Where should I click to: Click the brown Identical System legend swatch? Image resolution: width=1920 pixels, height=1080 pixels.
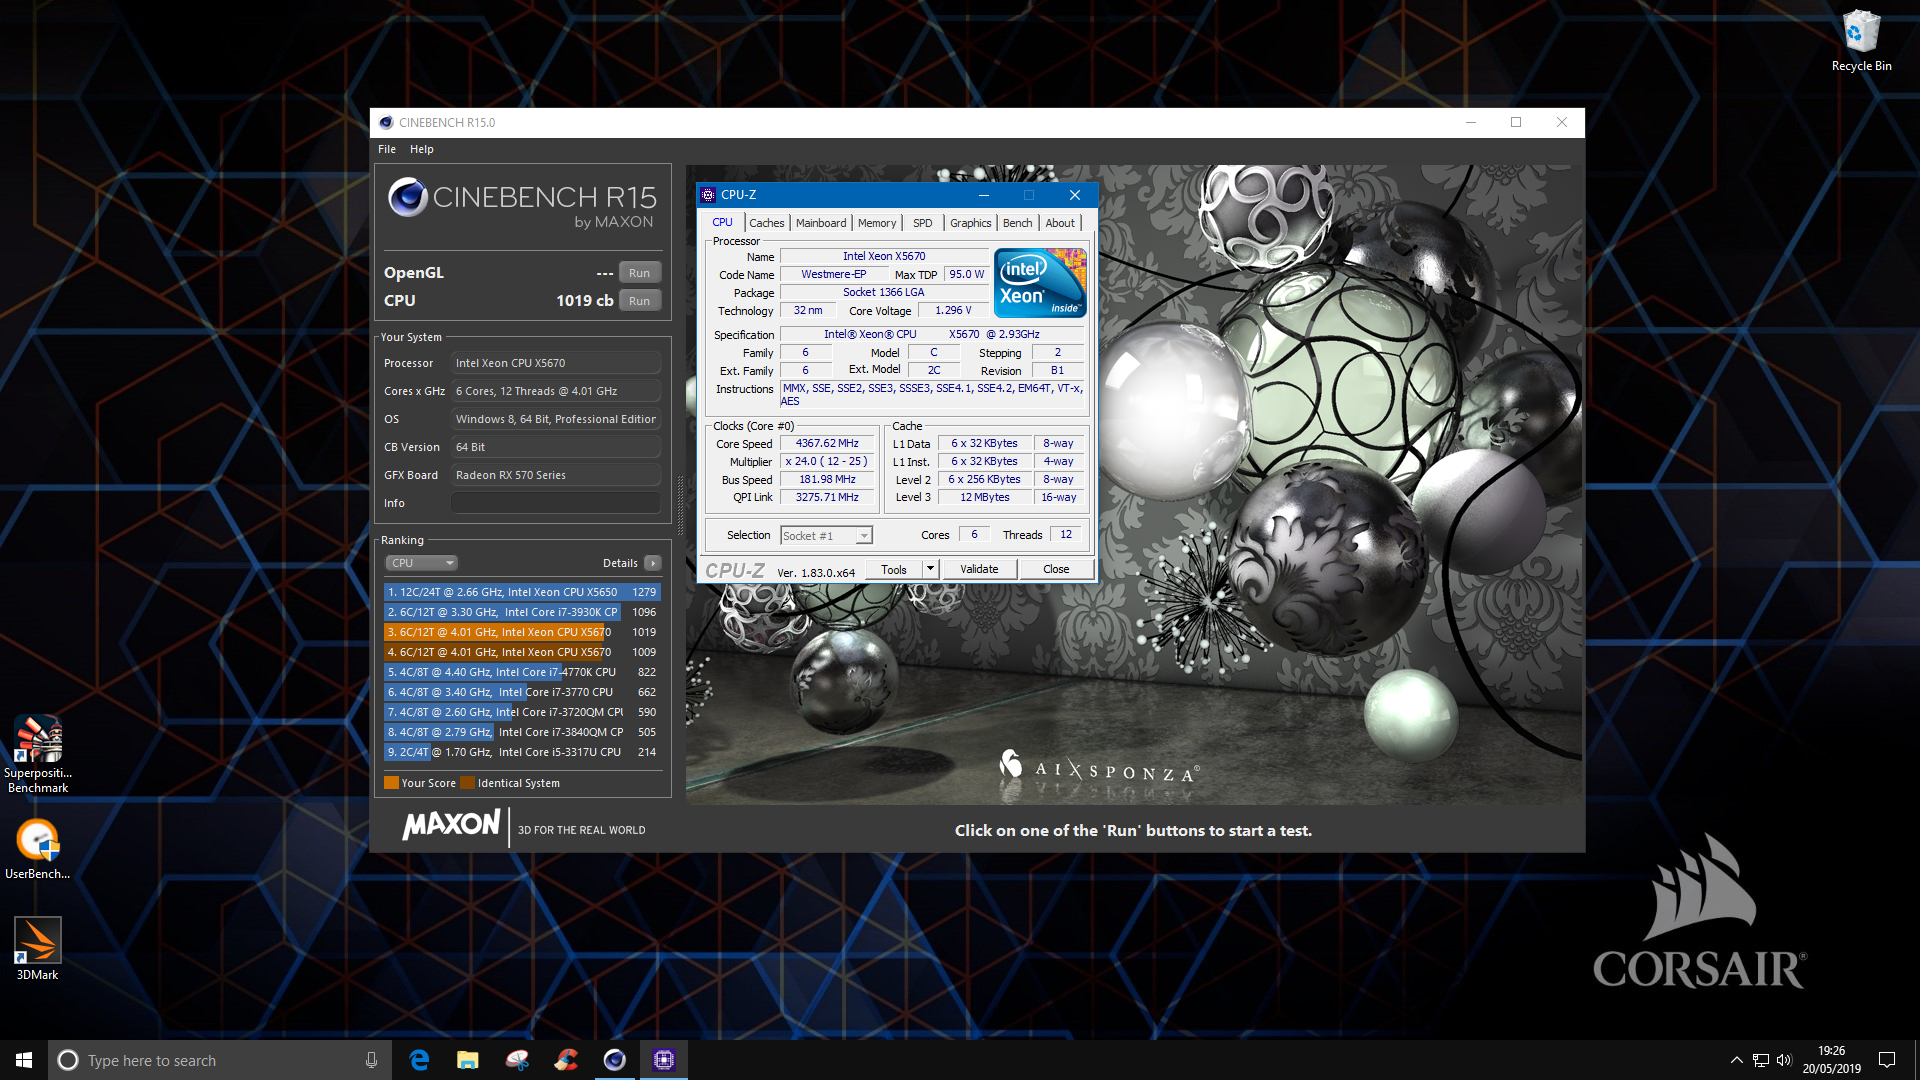click(467, 783)
